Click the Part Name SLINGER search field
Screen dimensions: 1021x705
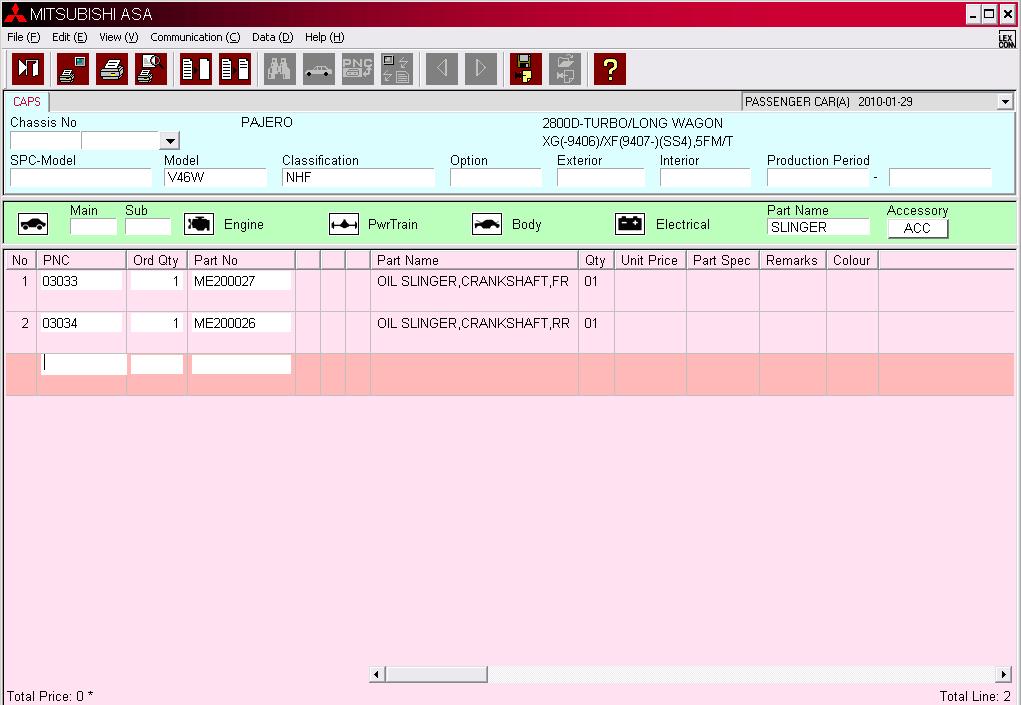(818, 227)
